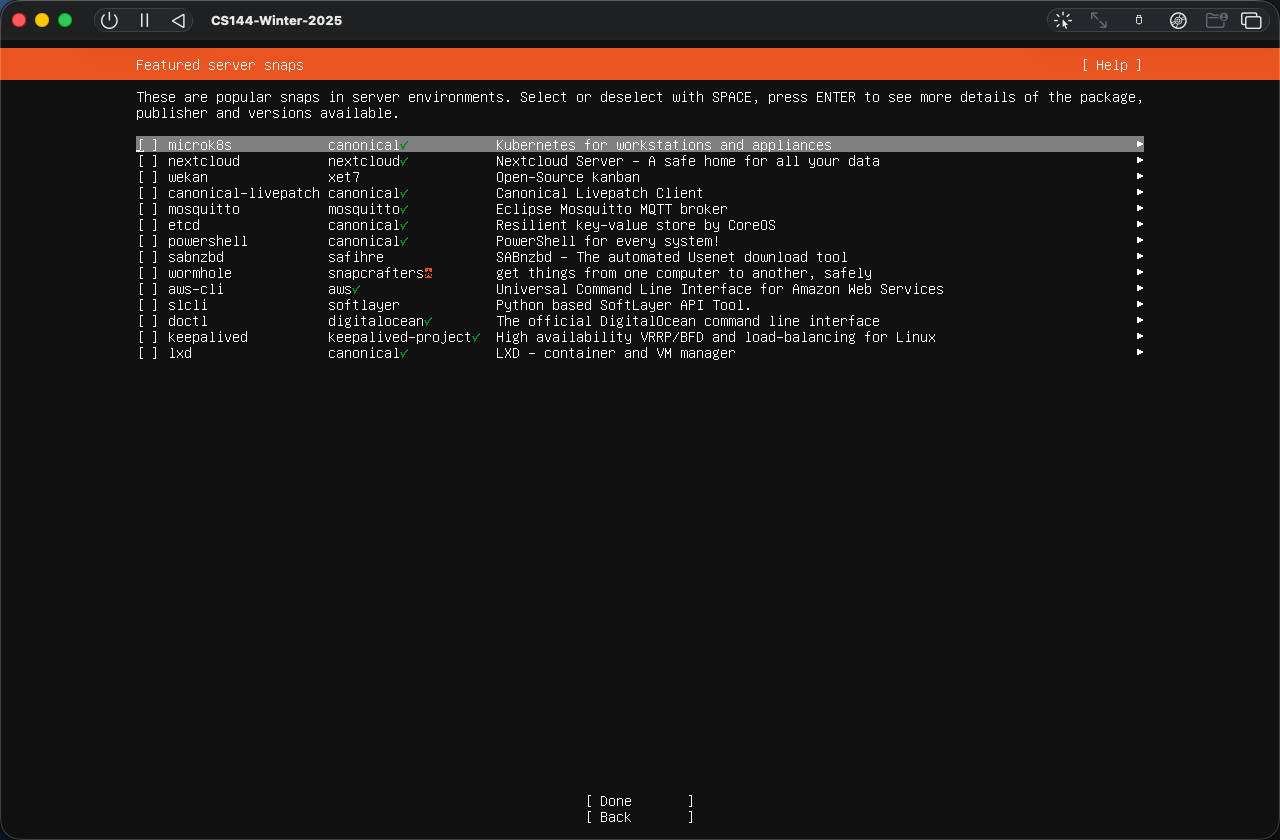Show details arrow for canonical-livepatch
The image size is (1280, 840).
[x=1140, y=193]
